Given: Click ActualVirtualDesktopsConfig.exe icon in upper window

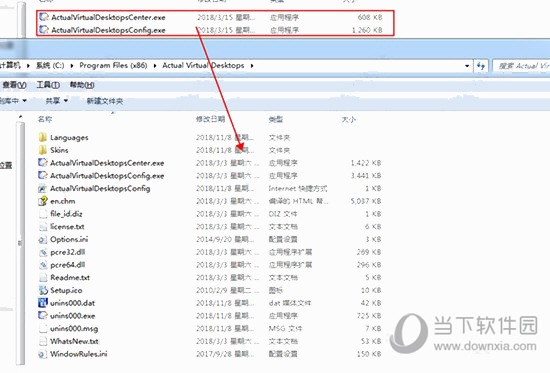Looking at the screenshot, I should [44, 30].
